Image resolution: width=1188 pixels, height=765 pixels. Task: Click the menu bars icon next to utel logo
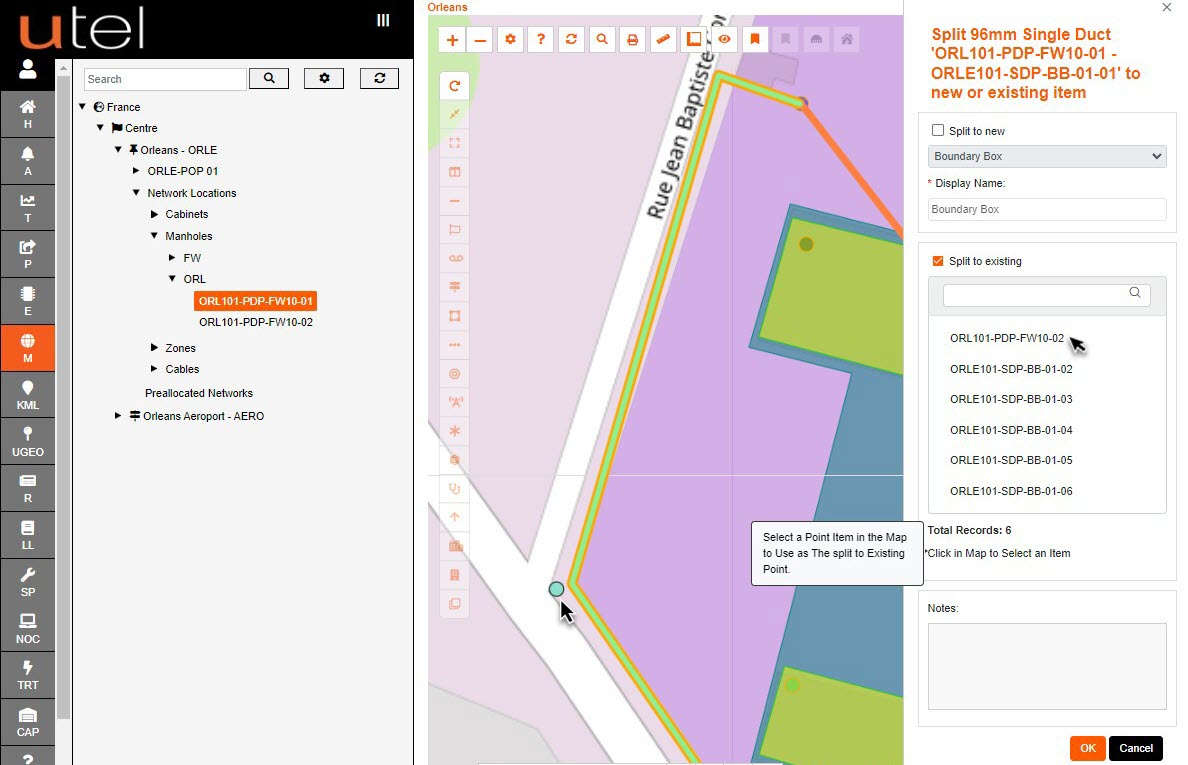point(383,20)
